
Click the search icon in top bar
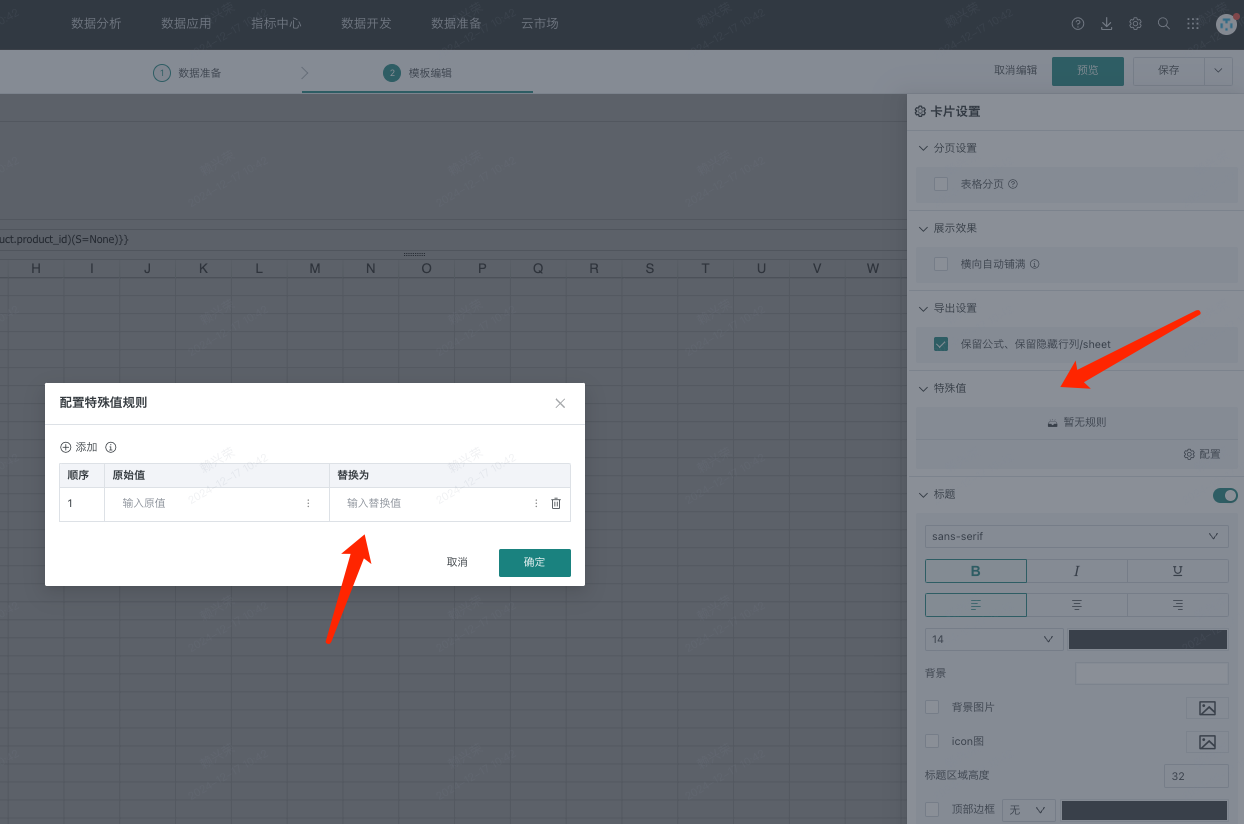point(1164,23)
